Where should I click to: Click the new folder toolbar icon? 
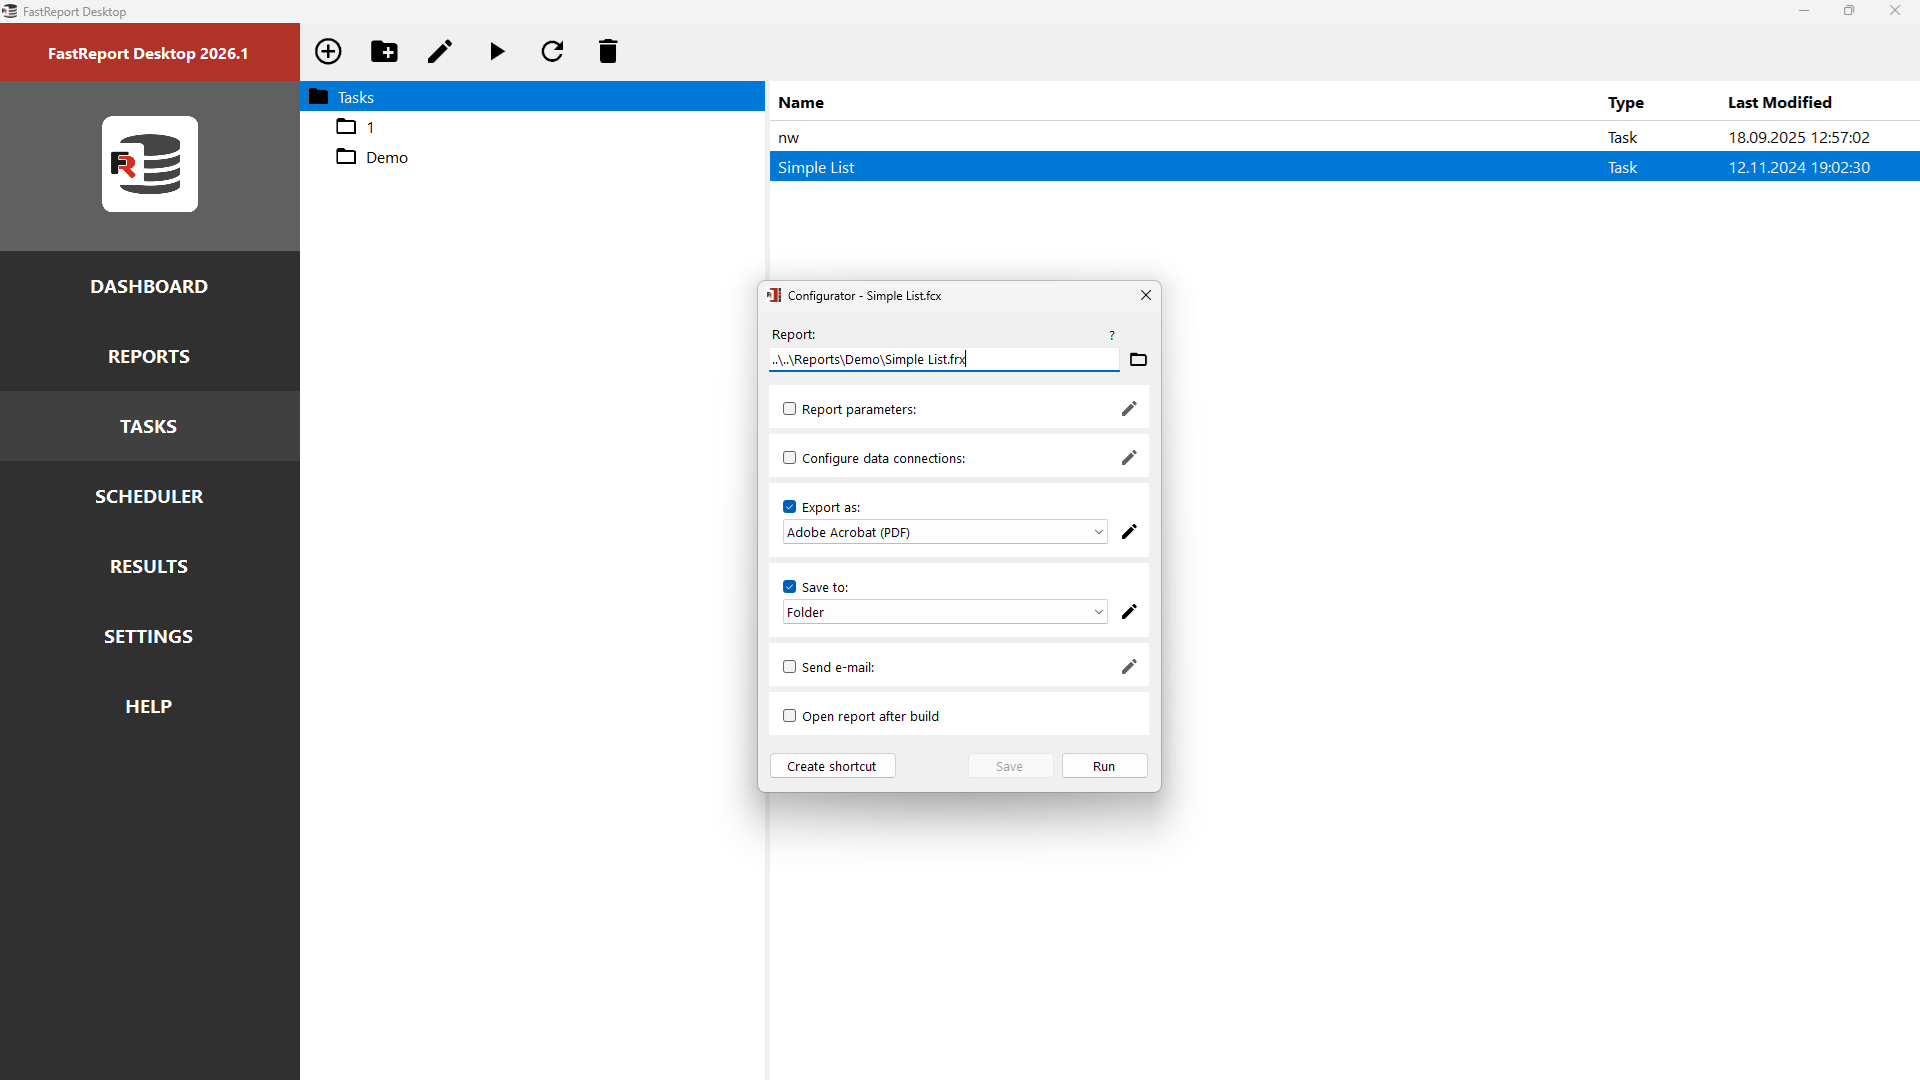pyautogui.click(x=384, y=51)
